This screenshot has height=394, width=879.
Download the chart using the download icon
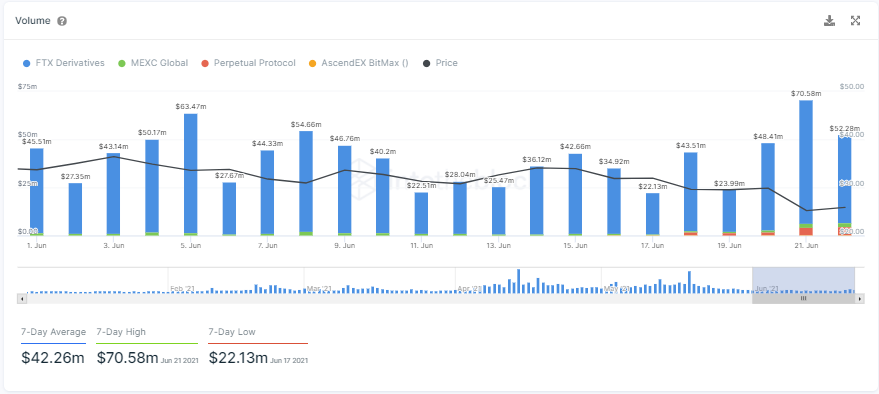[x=829, y=21]
